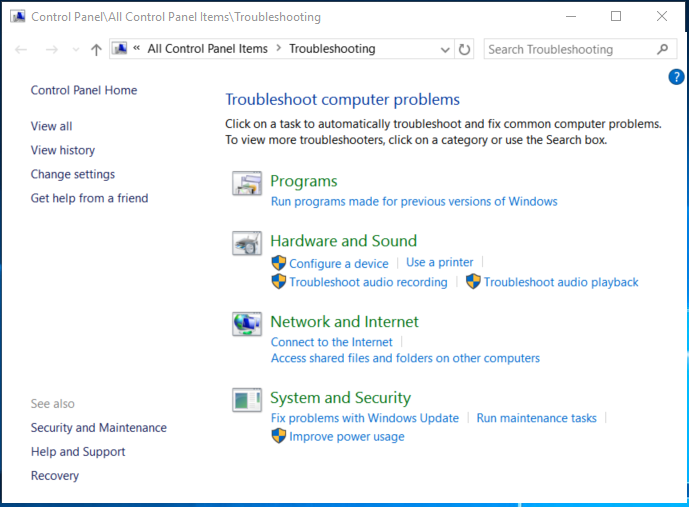Open the recent locations dropdown arrow
Screen dimensions: 689x507
pos(76,49)
